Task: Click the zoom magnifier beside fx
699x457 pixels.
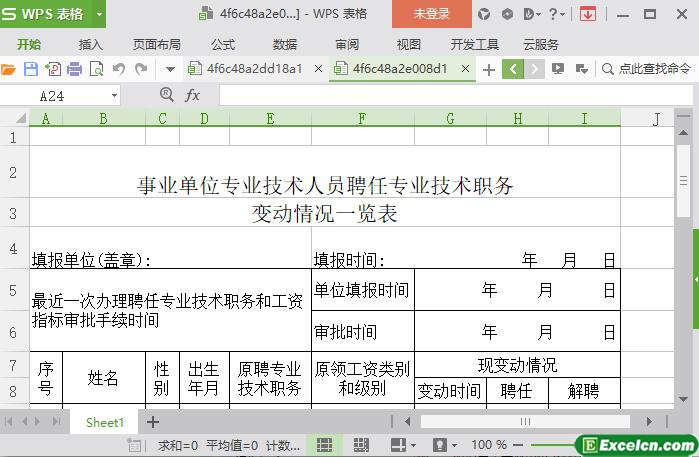Action: click(166, 95)
